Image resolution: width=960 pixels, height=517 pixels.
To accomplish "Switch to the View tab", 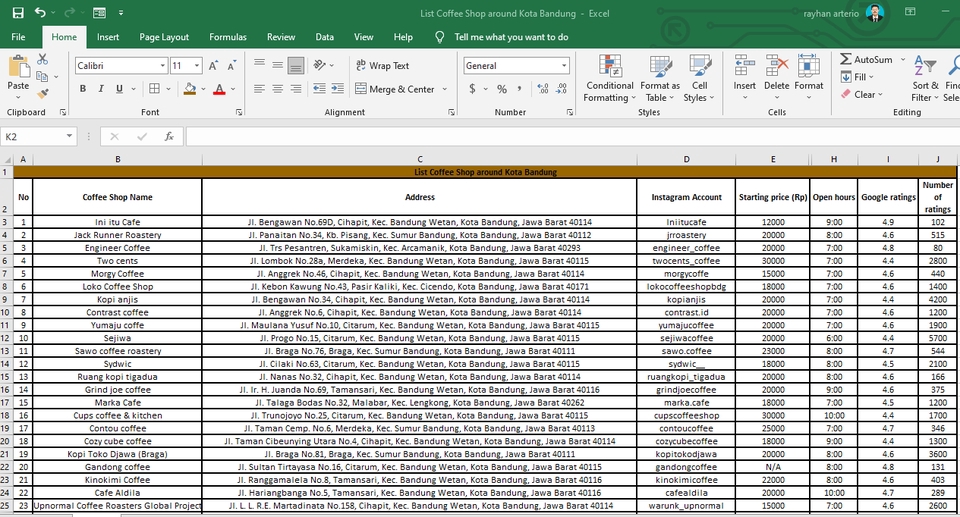I will pyautogui.click(x=364, y=37).
